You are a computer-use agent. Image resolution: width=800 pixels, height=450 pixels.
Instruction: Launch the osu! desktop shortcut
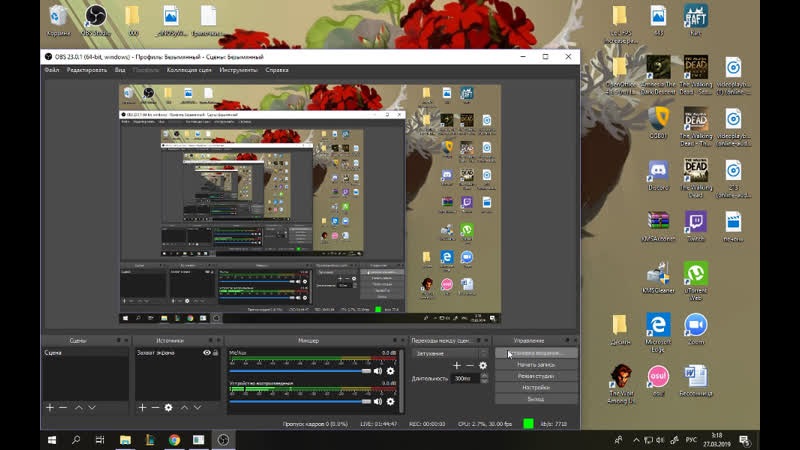click(x=658, y=381)
